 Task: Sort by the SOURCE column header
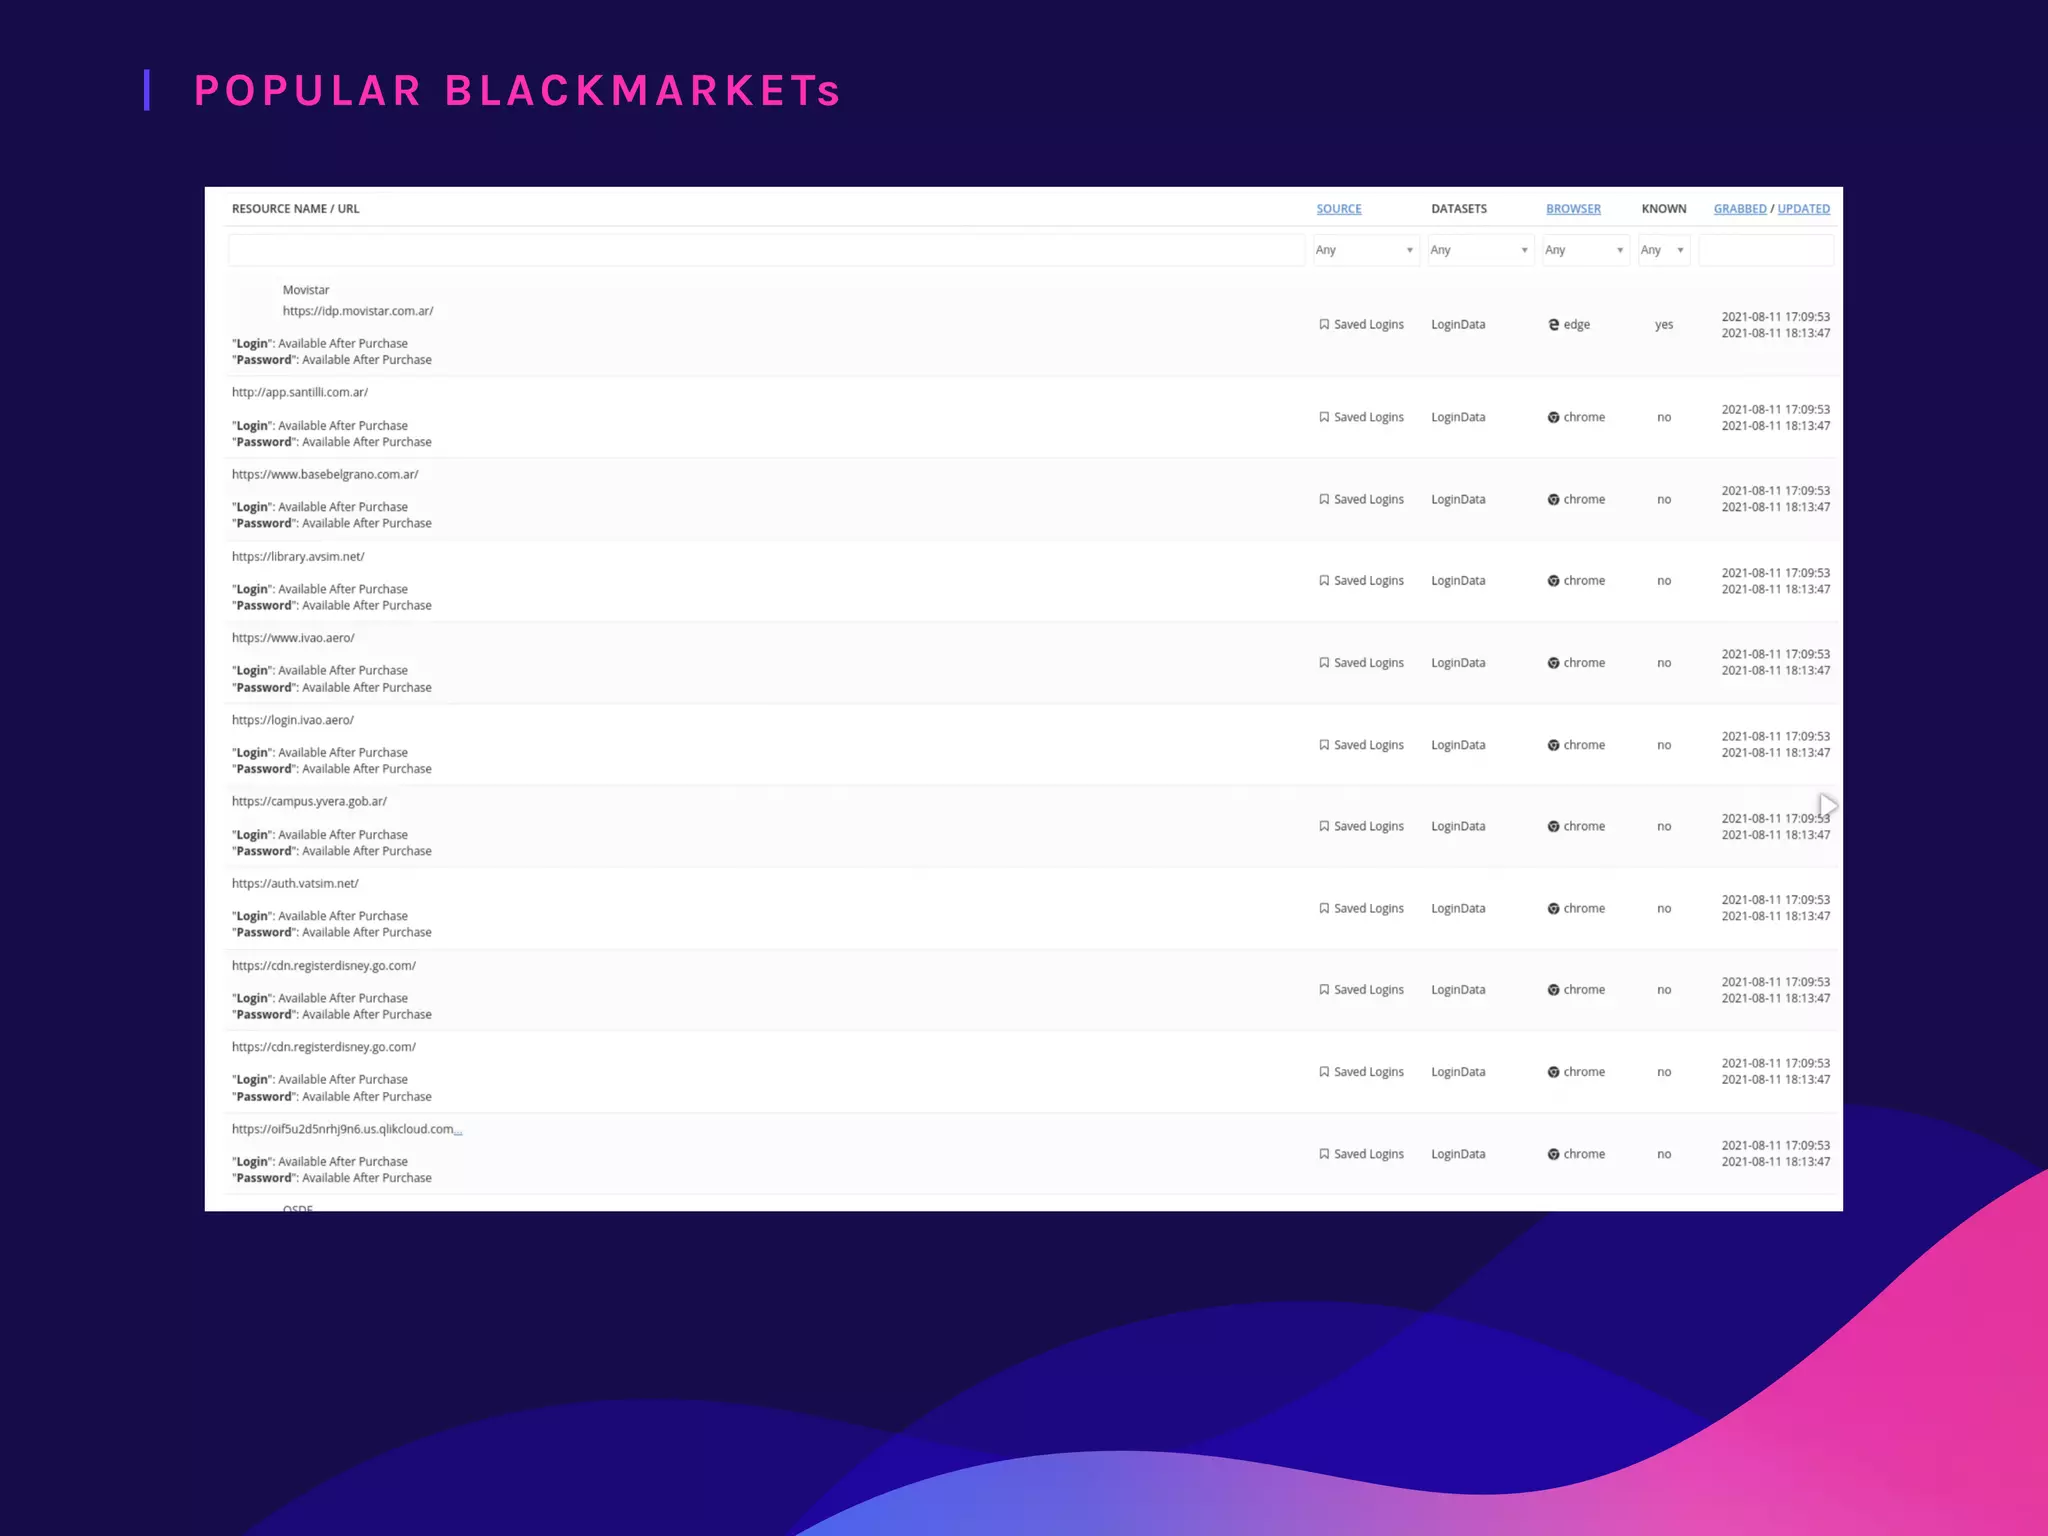pos(1338,209)
